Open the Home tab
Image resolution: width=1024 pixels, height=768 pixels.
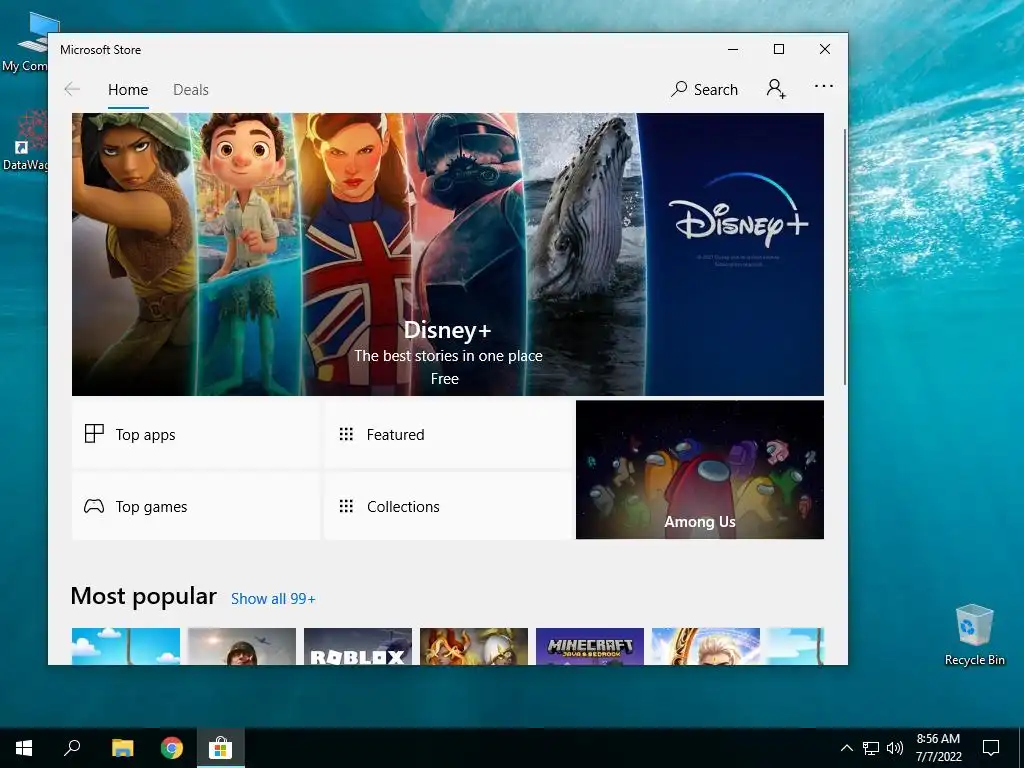pos(128,89)
